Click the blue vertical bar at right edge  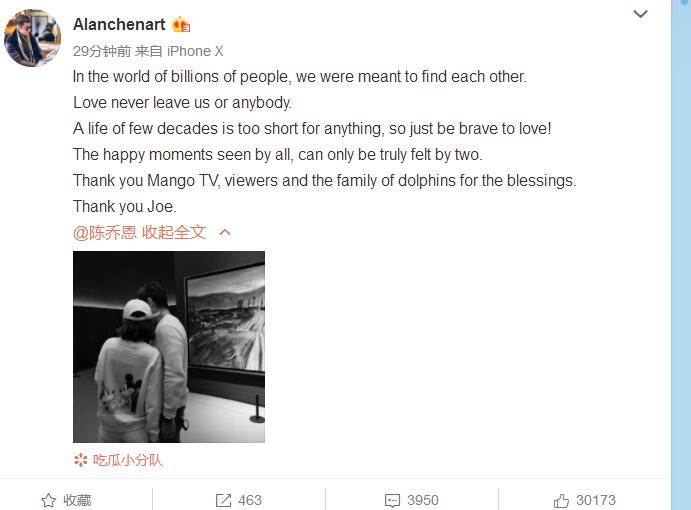[x=681, y=255]
